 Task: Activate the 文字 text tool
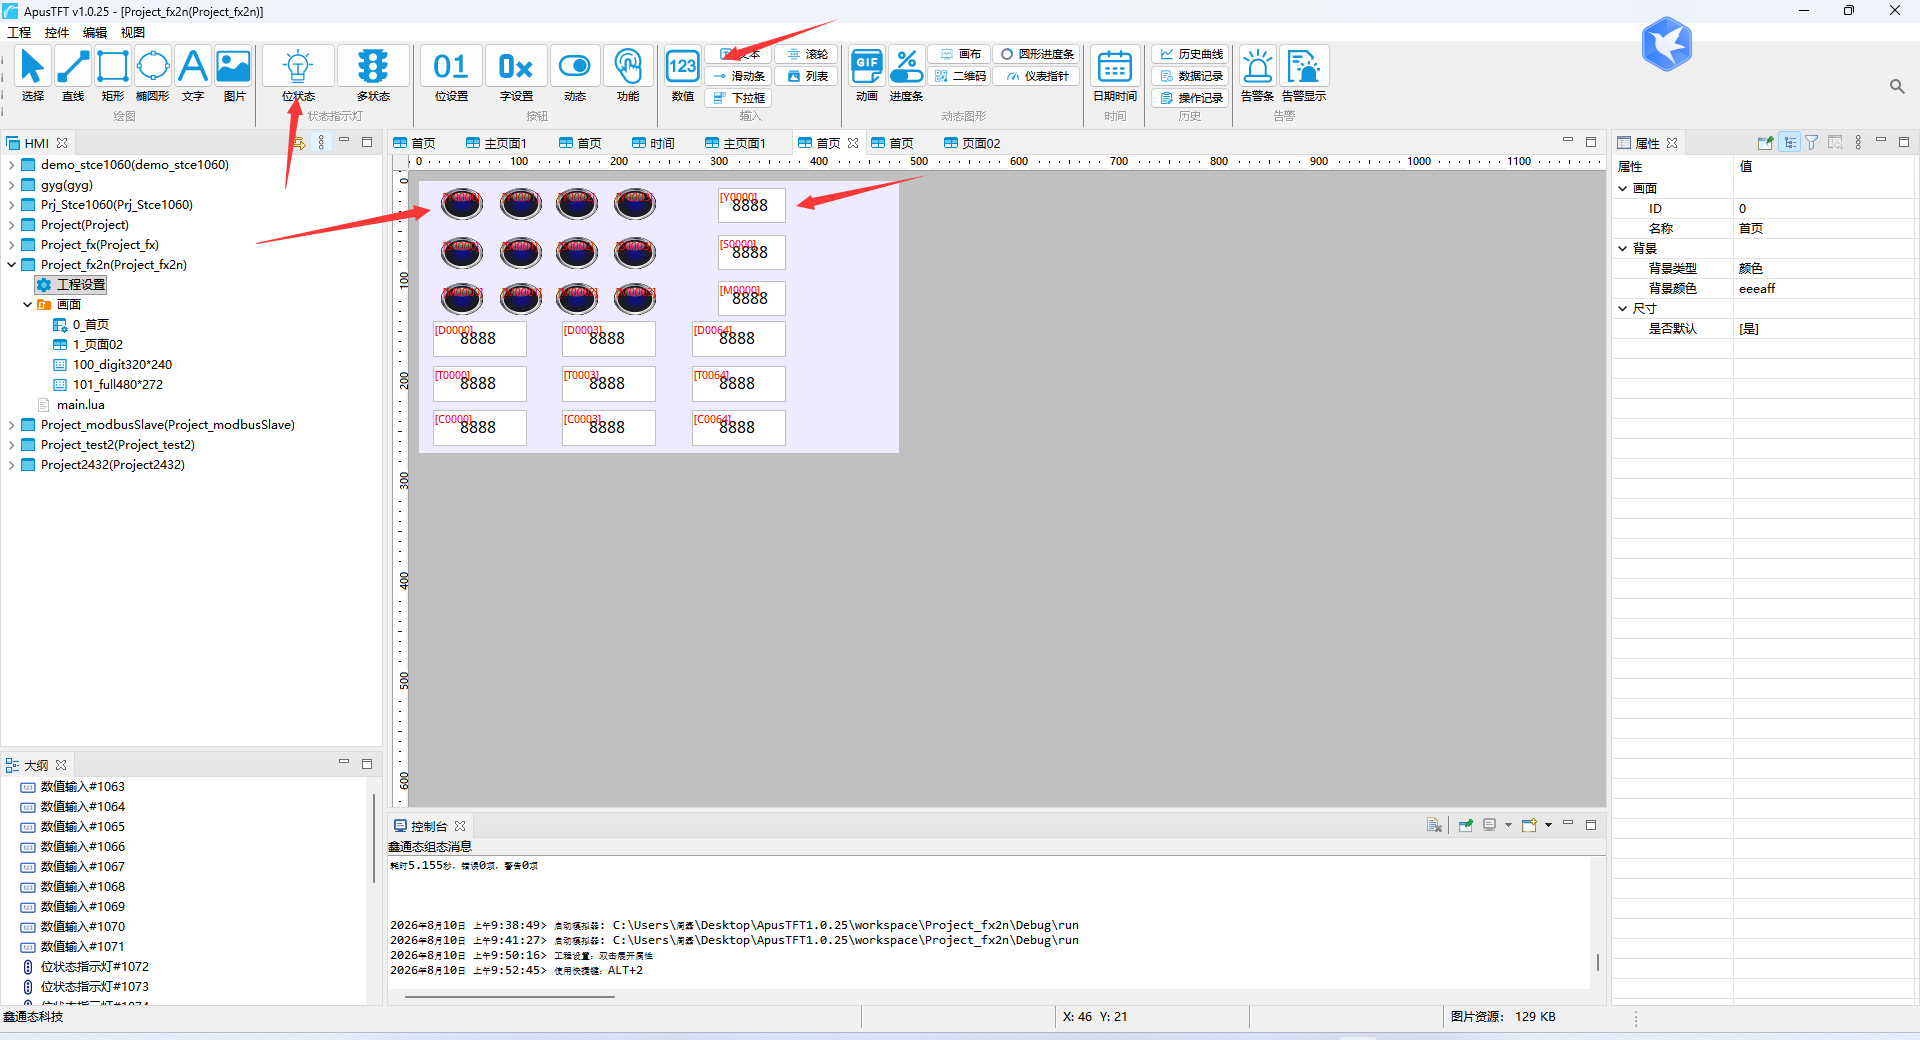(x=193, y=75)
